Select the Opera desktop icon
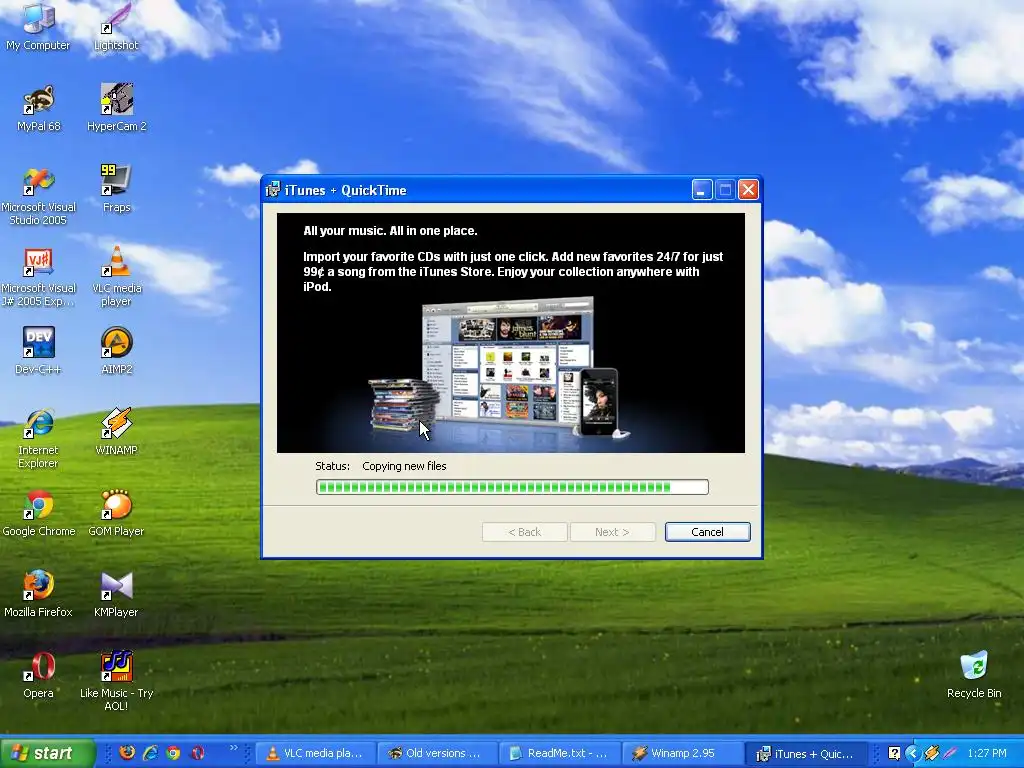The height and width of the screenshot is (768, 1024). [x=39, y=675]
